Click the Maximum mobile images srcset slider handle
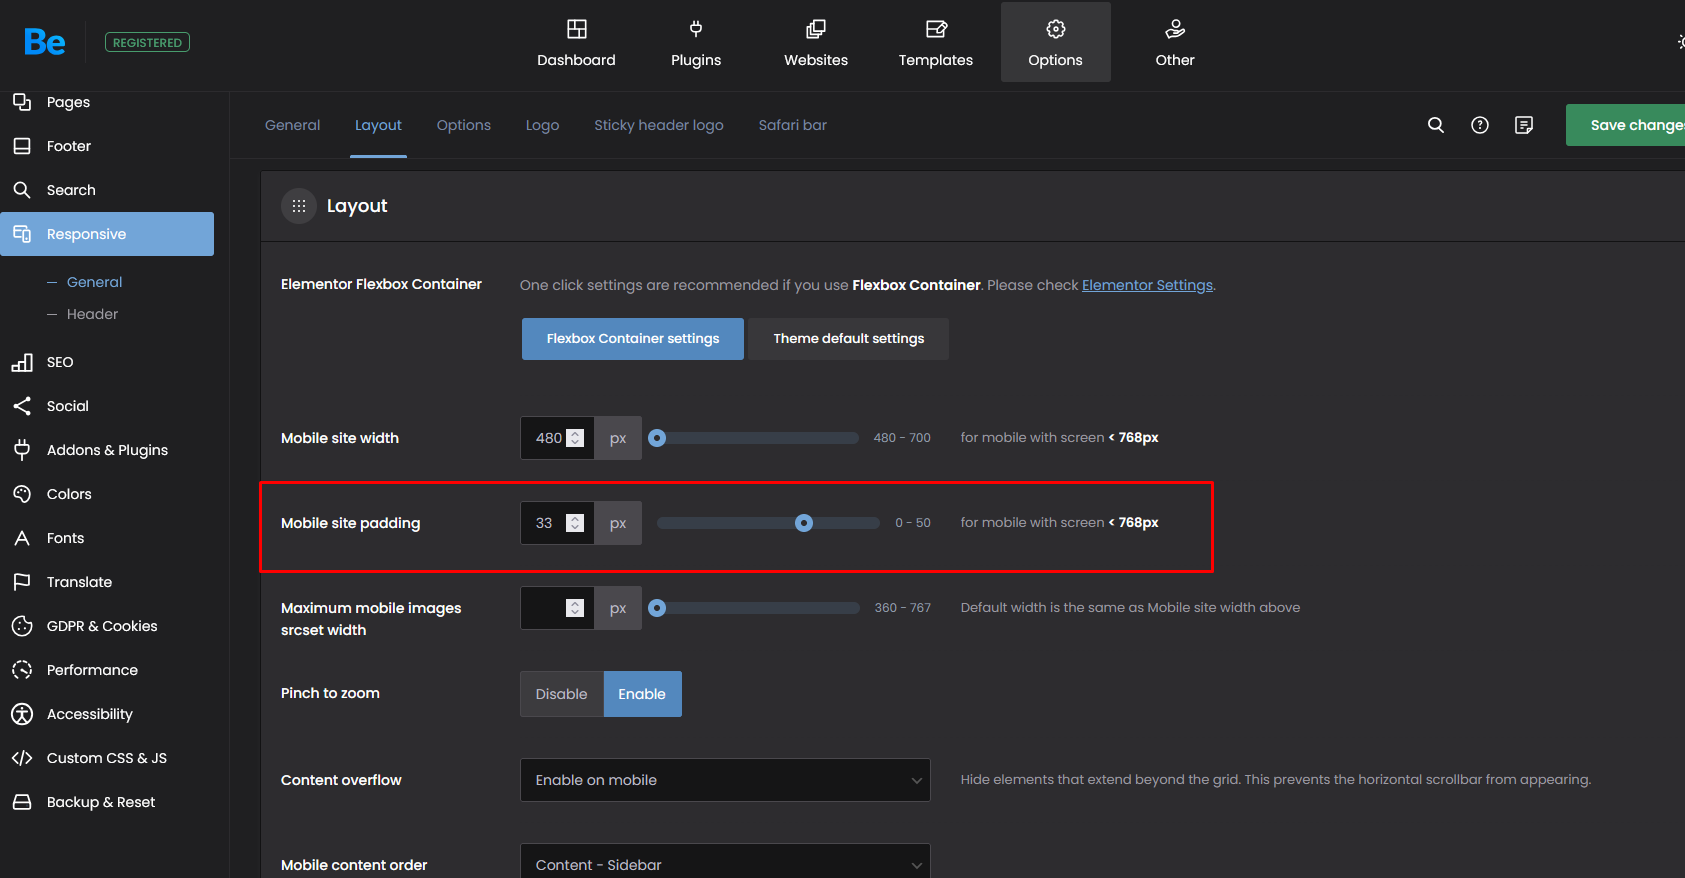This screenshot has height=878, width=1685. 657,608
